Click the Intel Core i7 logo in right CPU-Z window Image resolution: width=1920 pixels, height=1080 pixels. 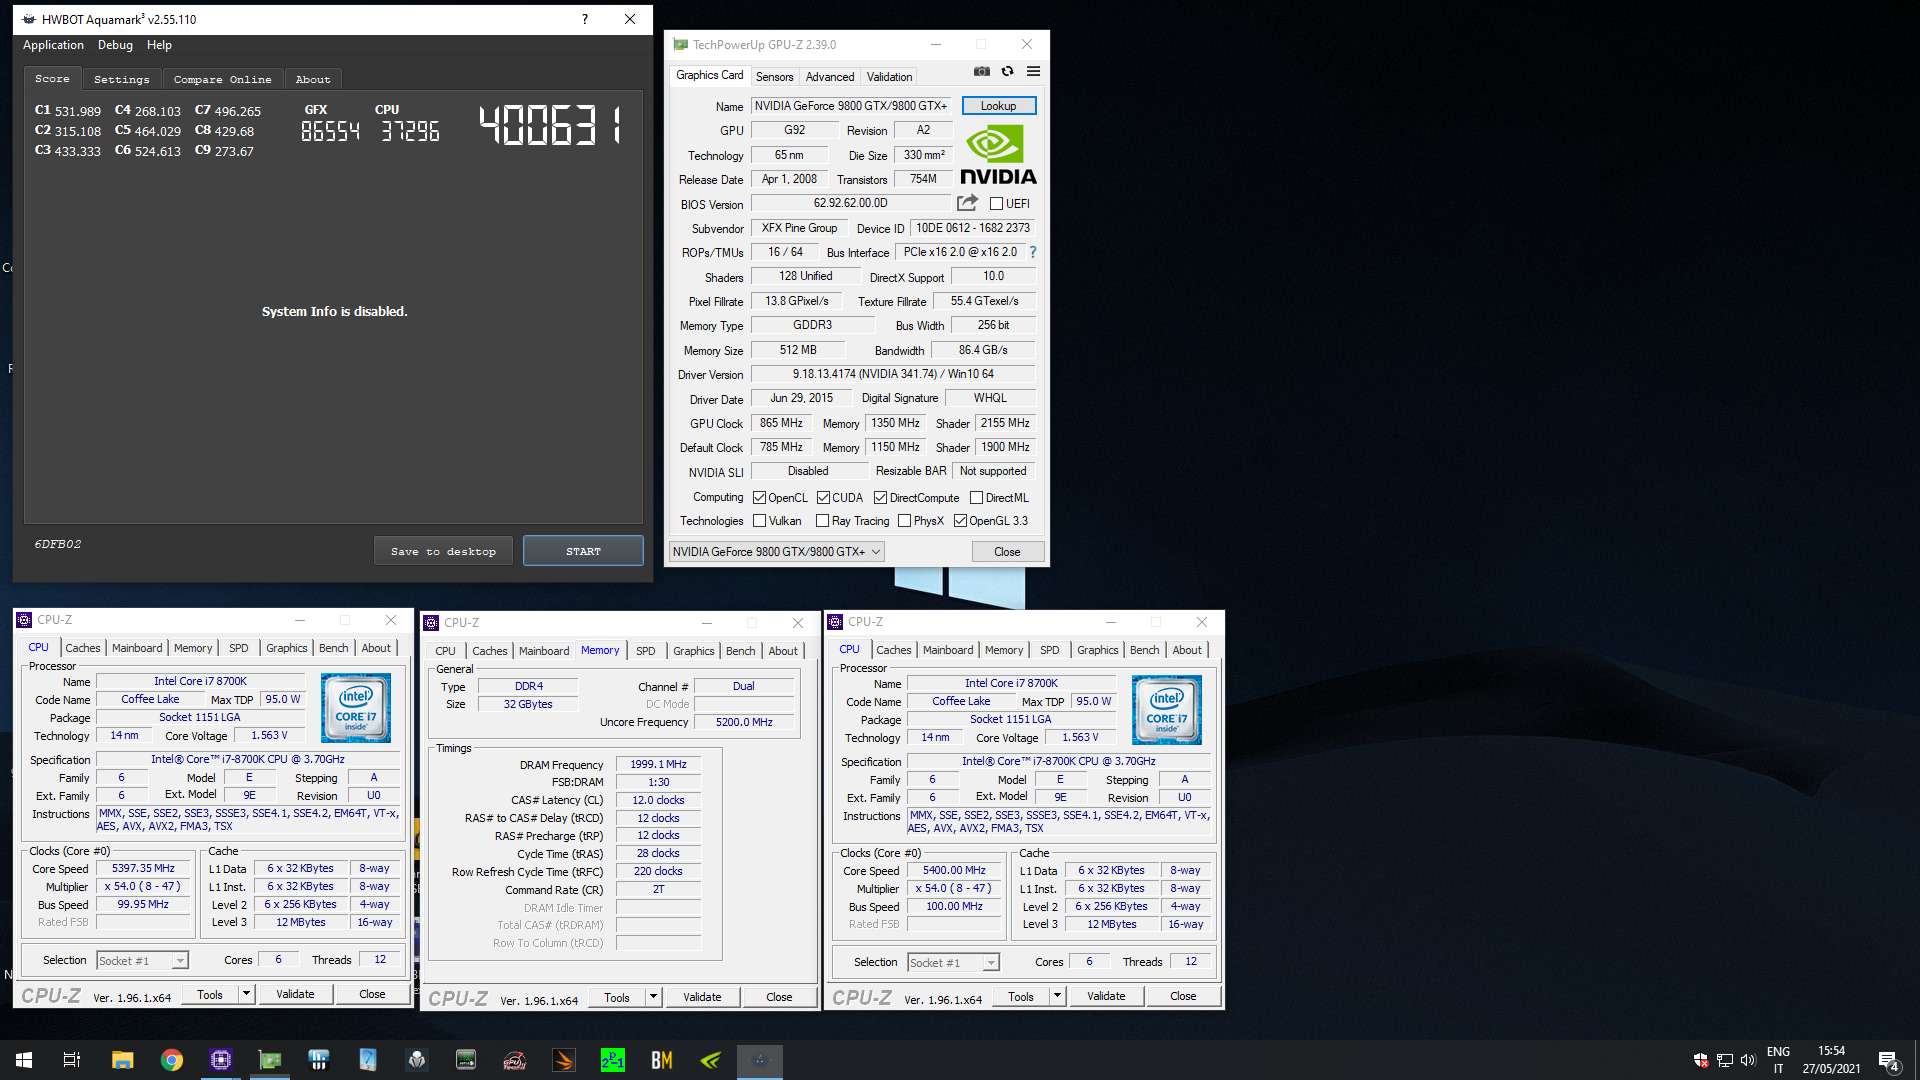click(1167, 710)
